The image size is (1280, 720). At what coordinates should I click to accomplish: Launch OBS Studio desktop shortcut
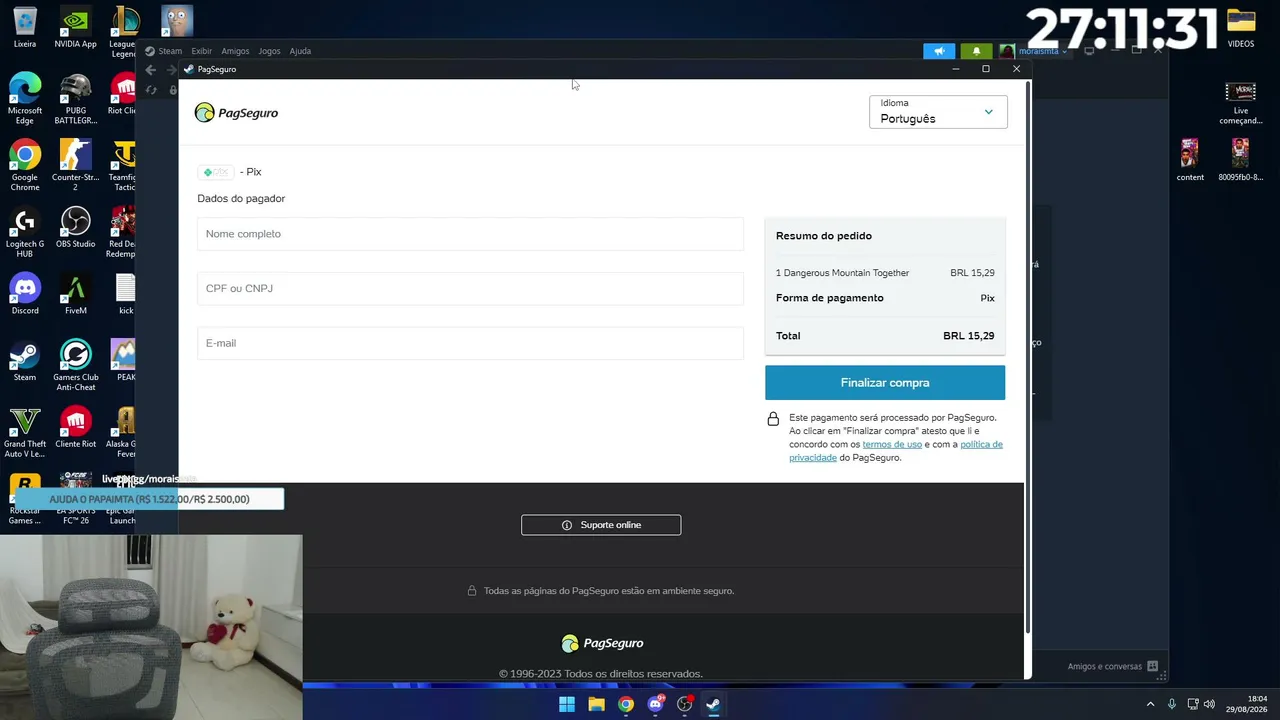click(x=75, y=227)
